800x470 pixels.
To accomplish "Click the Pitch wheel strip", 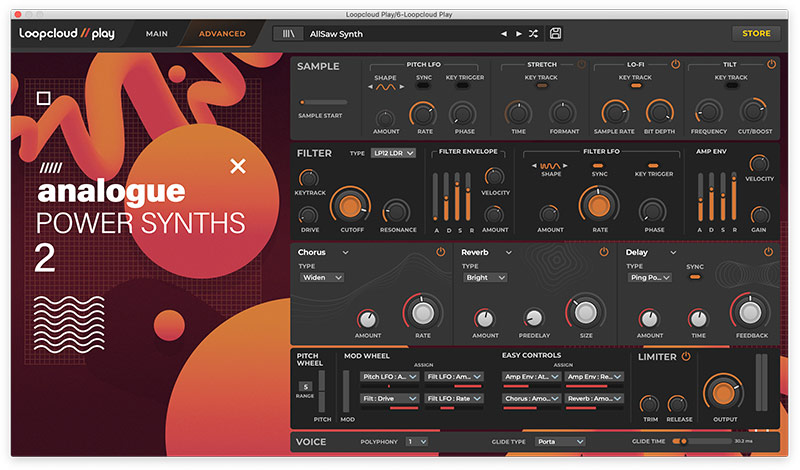I will click(321, 391).
